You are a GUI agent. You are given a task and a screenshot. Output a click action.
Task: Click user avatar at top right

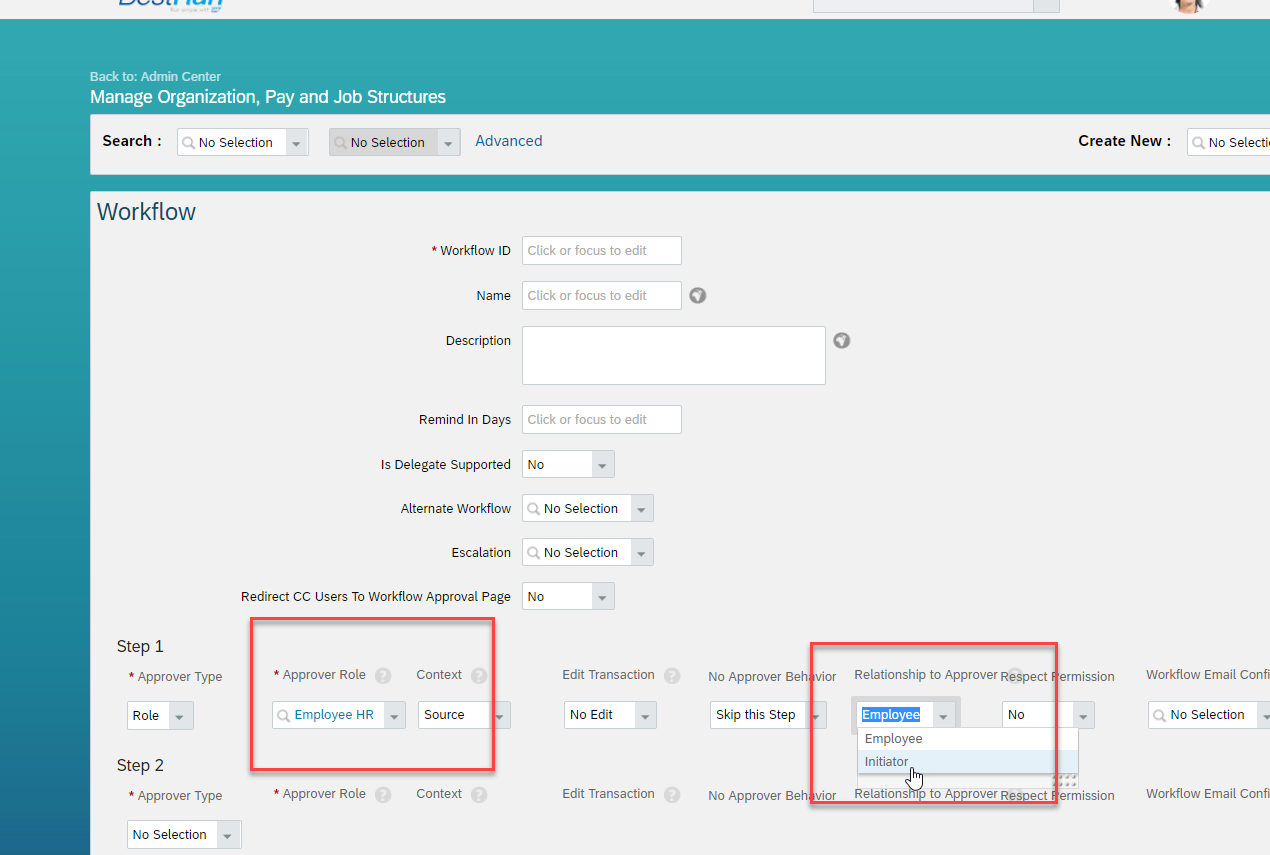pyautogui.click(x=1188, y=5)
